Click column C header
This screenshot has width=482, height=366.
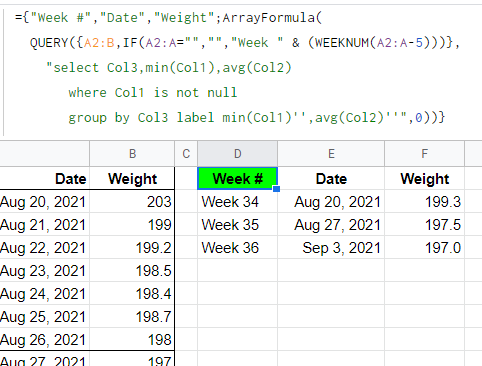[186, 154]
